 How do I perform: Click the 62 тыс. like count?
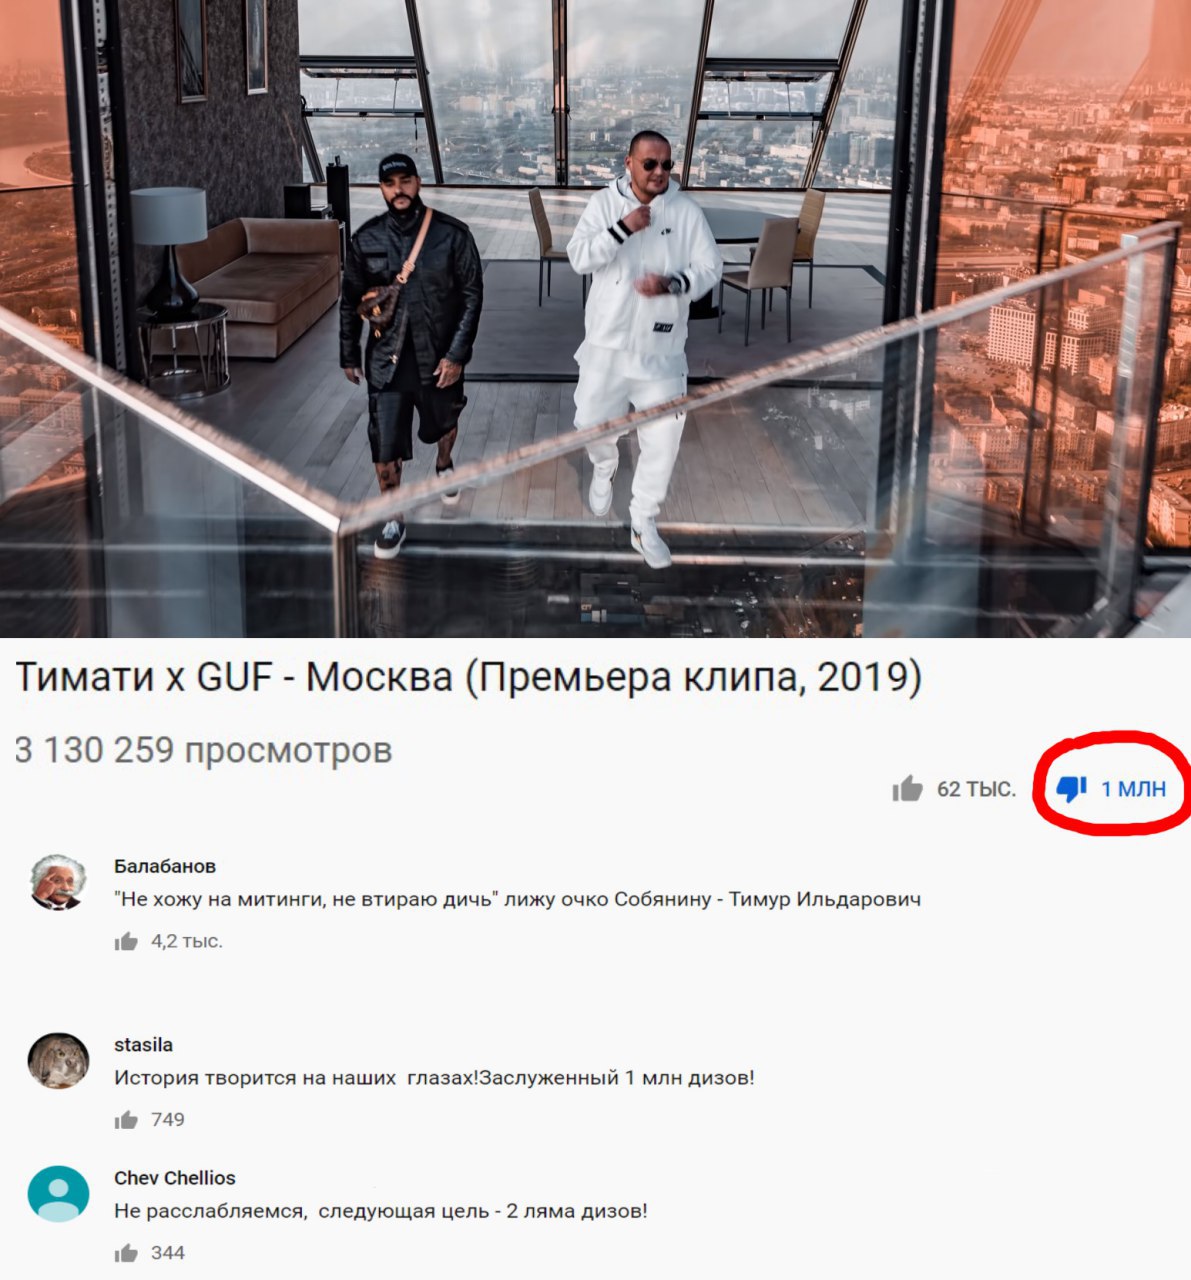(975, 789)
